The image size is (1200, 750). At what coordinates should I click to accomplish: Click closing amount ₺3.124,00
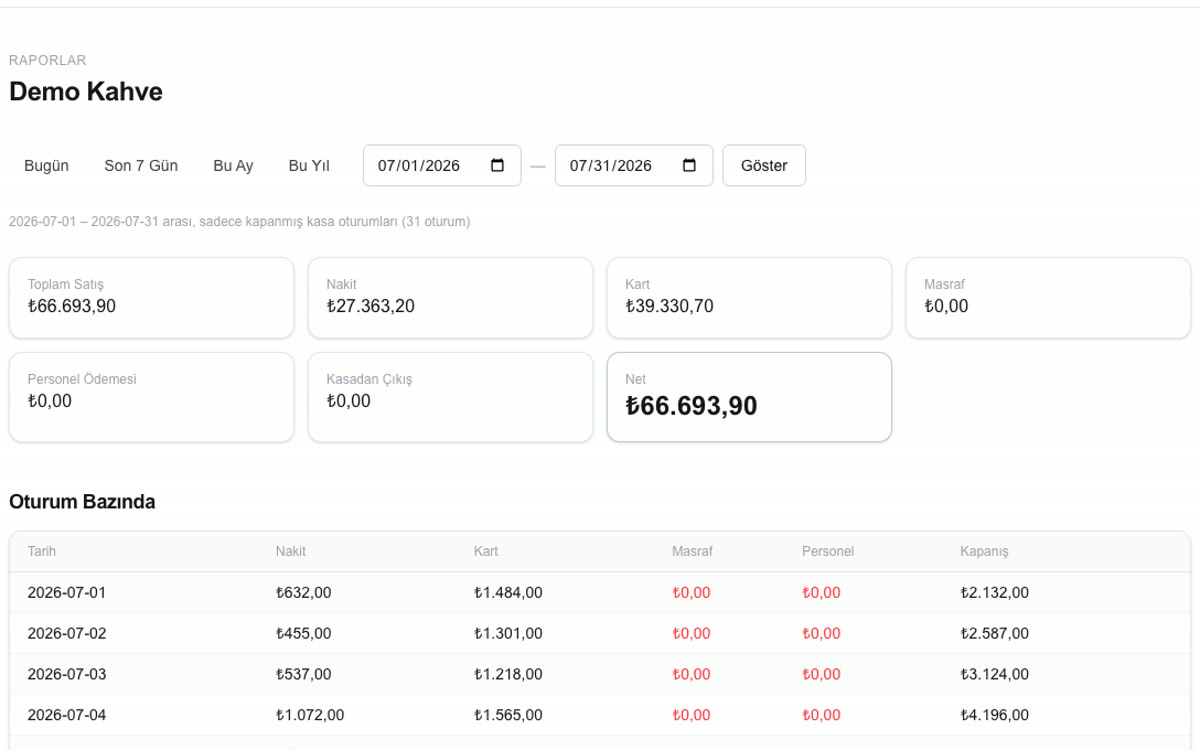994,675
